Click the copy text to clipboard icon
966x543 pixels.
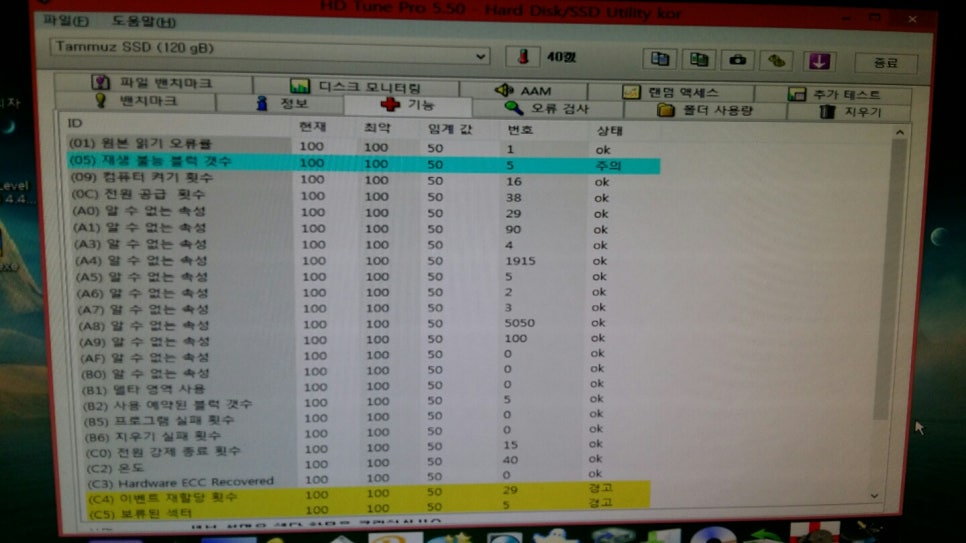coord(659,59)
